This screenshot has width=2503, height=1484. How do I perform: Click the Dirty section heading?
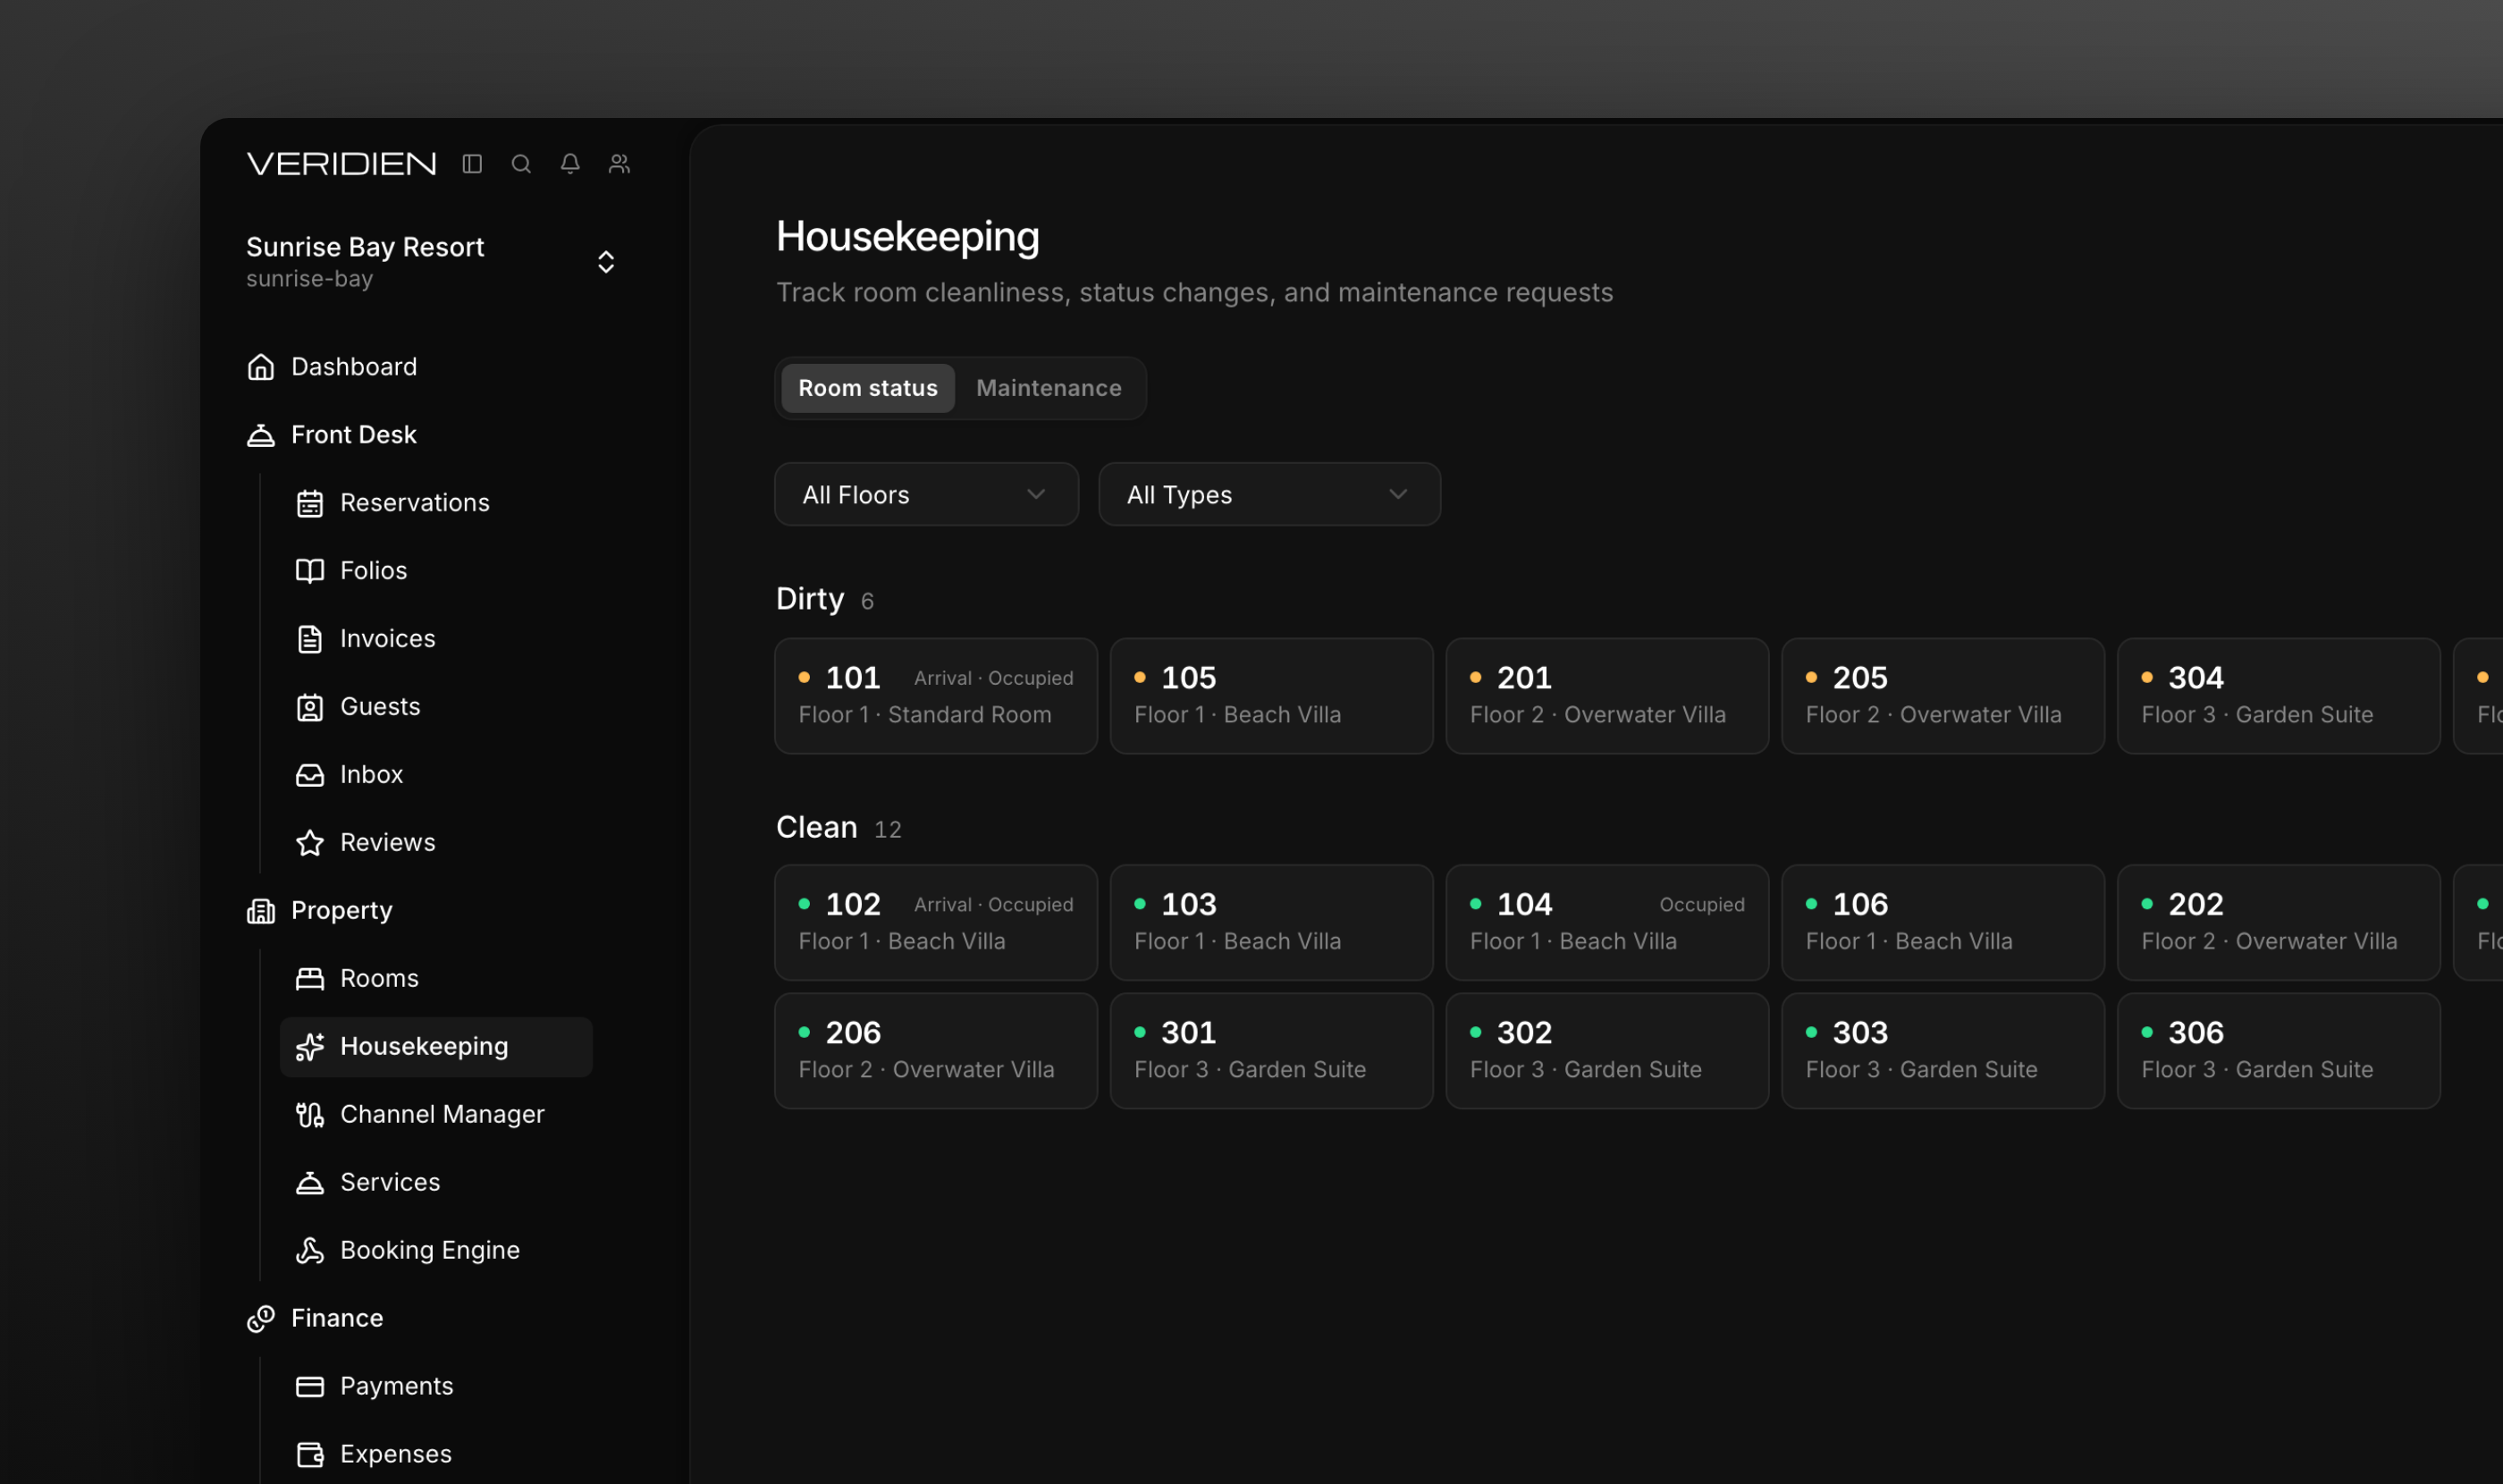[810, 599]
